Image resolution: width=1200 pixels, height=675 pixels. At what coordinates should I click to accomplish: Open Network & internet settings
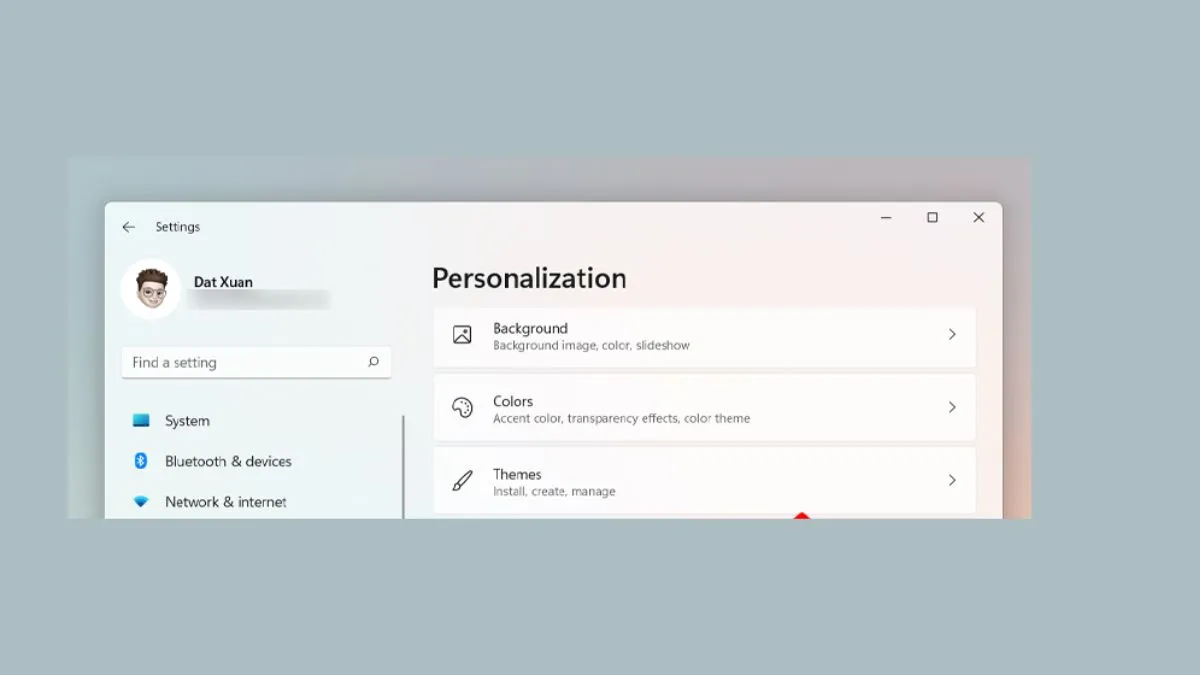coord(225,501)
